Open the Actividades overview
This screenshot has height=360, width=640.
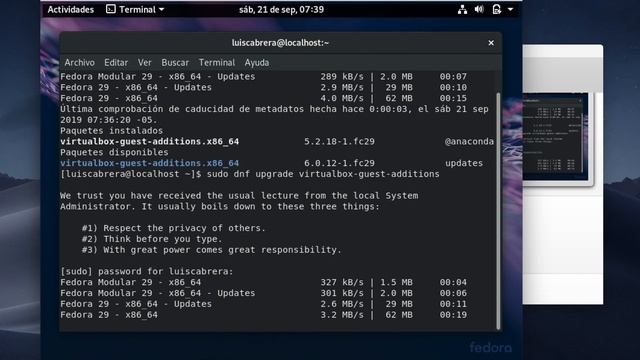coord(71,9)
